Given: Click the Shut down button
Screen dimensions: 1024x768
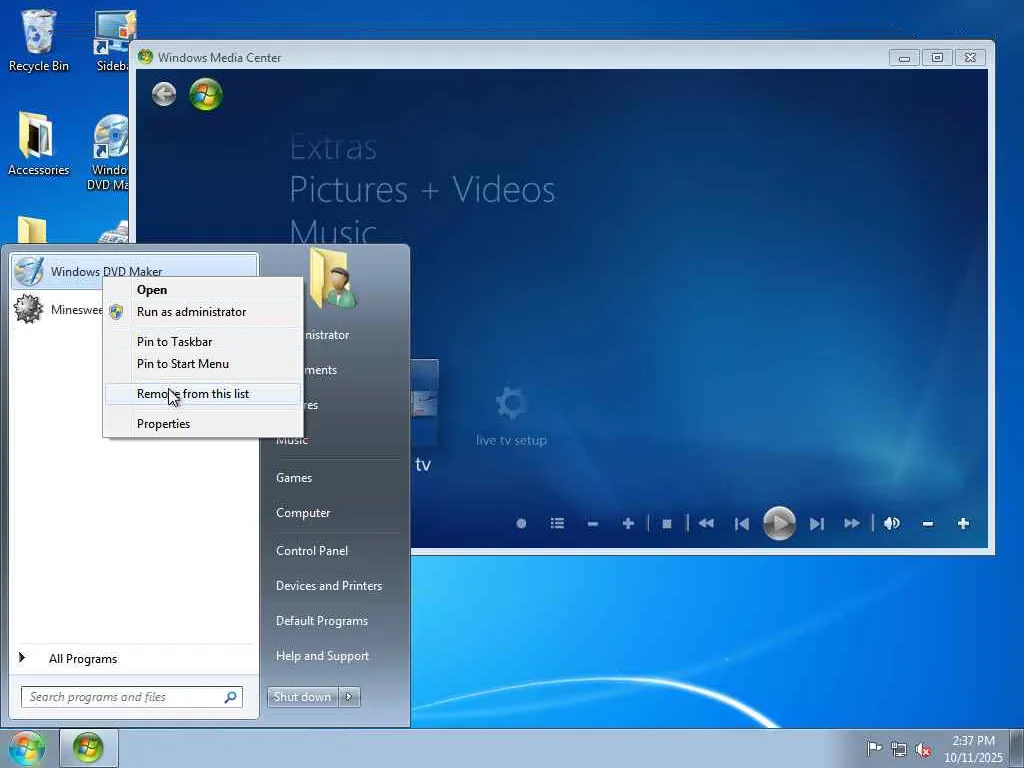Looking at the screenshot, I should pos(302,697).
